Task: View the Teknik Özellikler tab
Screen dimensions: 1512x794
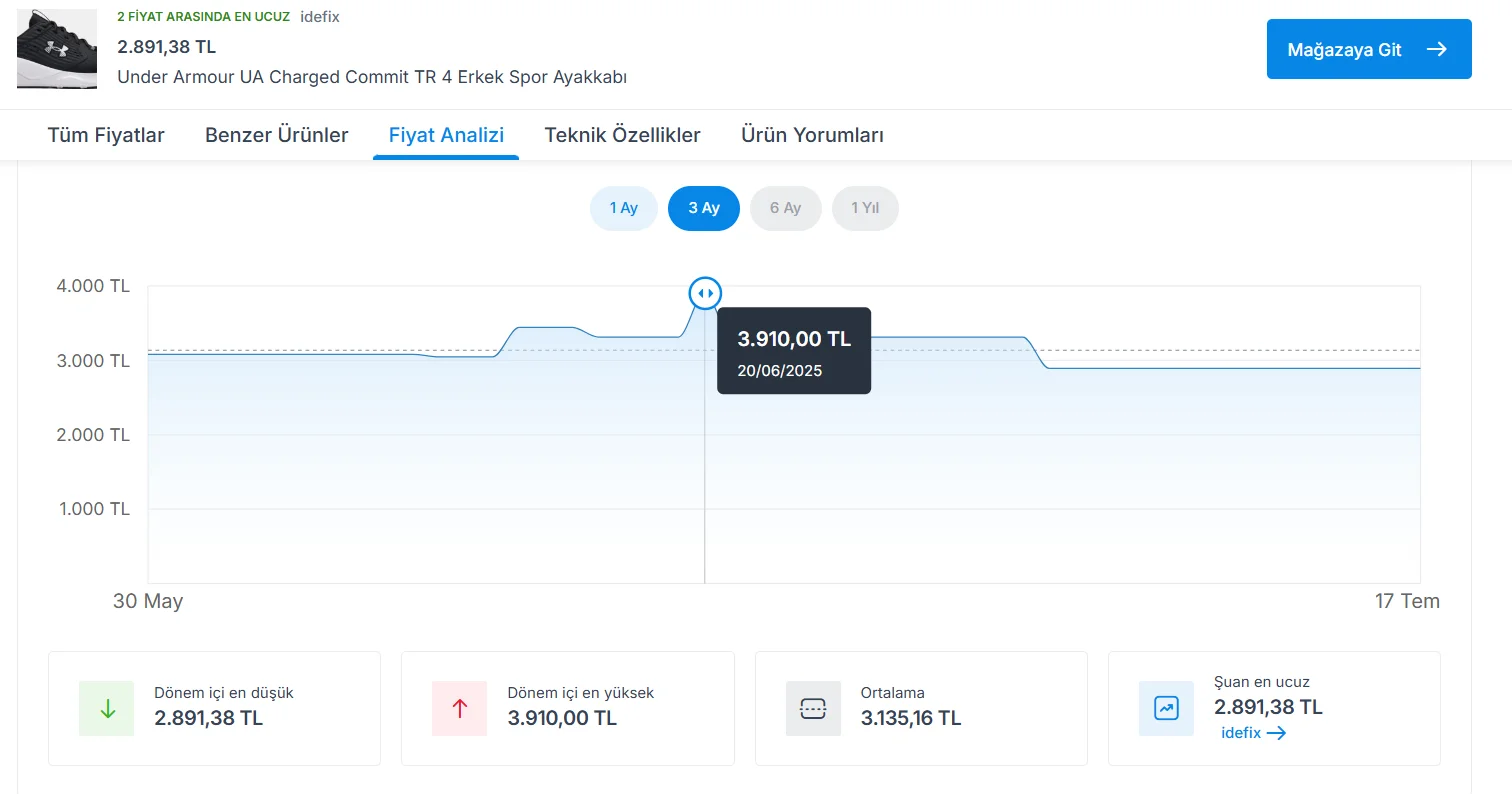Action: point(622,135)
